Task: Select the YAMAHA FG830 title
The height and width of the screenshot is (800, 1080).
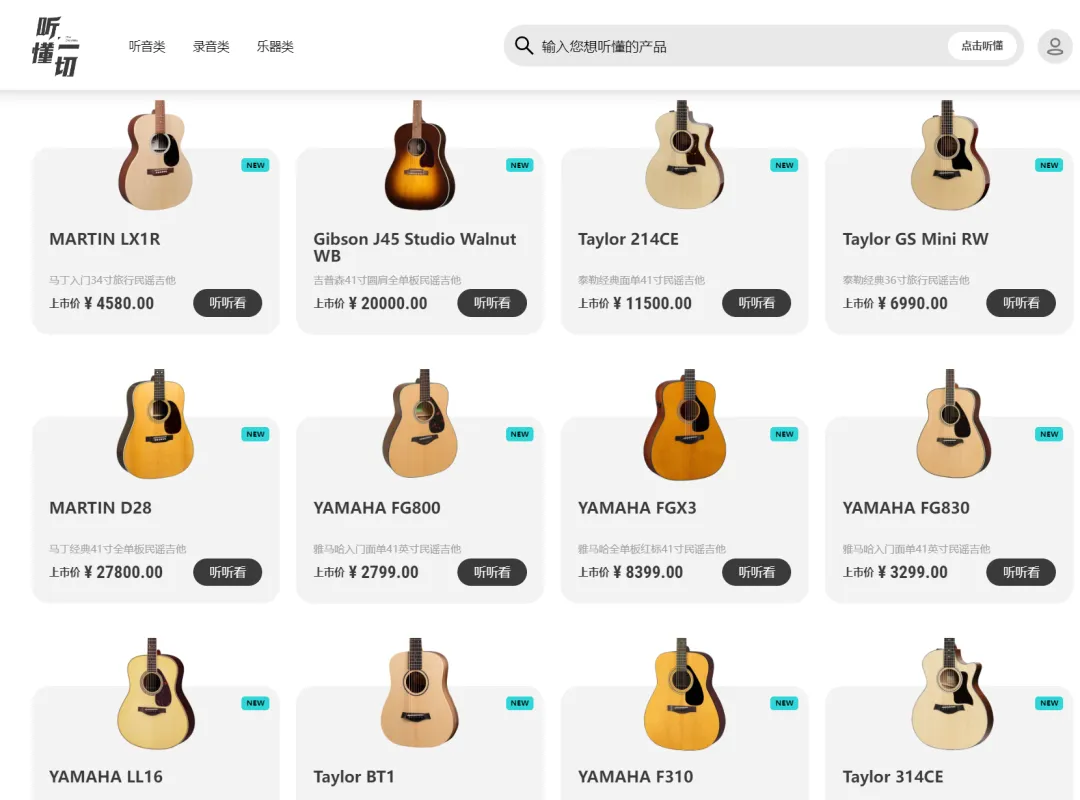Action: (x=906, y=508)
